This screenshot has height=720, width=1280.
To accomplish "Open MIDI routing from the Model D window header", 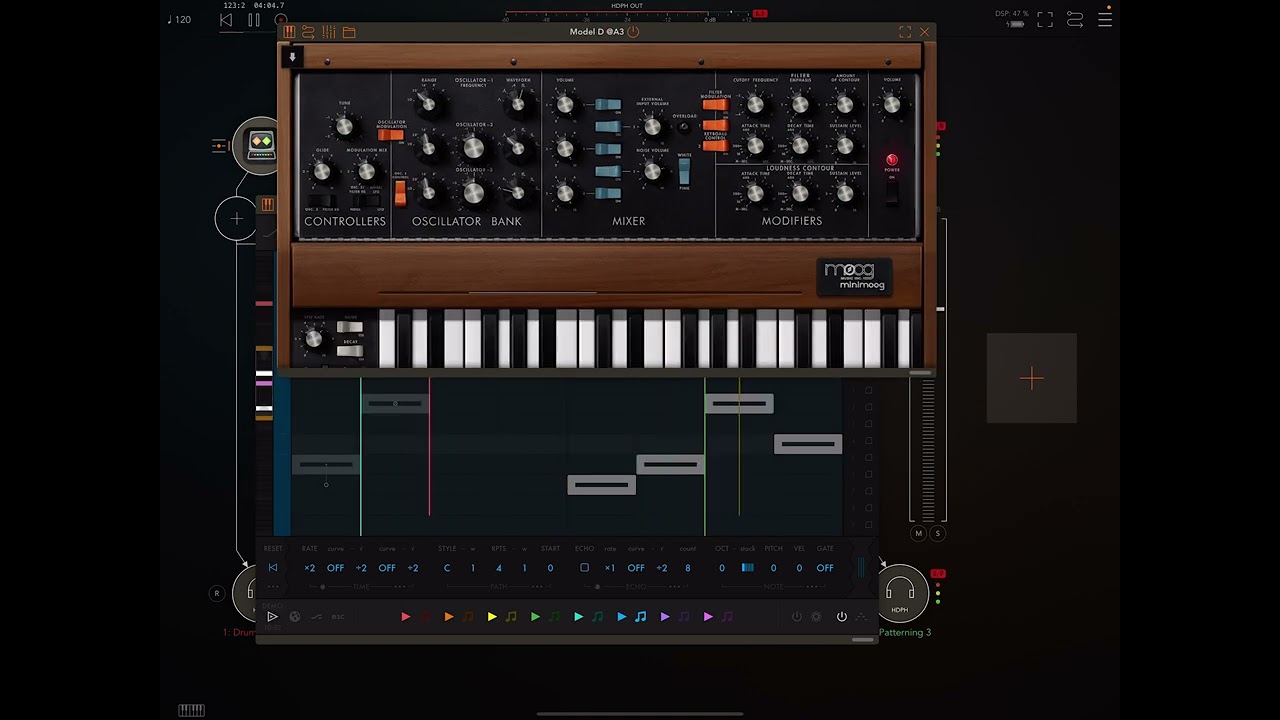I will (308, 32).
